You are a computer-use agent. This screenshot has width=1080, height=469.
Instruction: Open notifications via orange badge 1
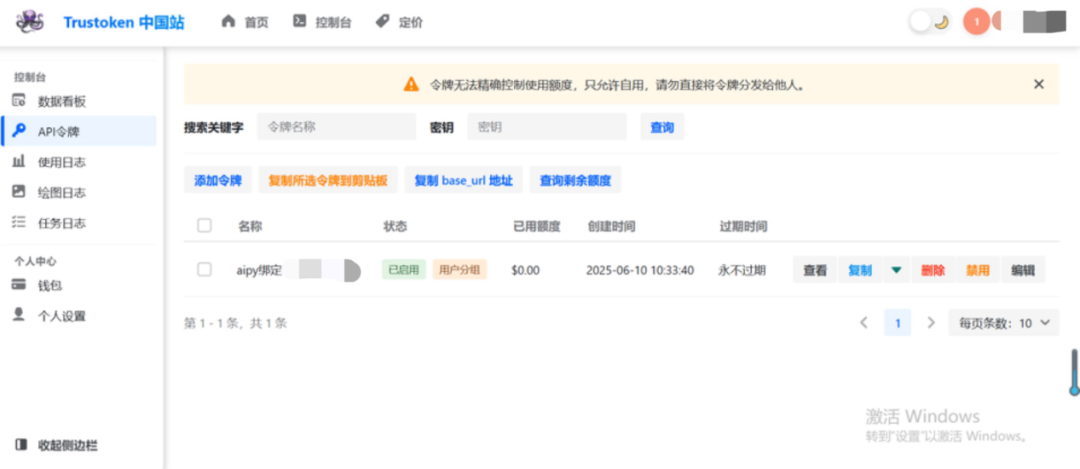pos(976,22)
